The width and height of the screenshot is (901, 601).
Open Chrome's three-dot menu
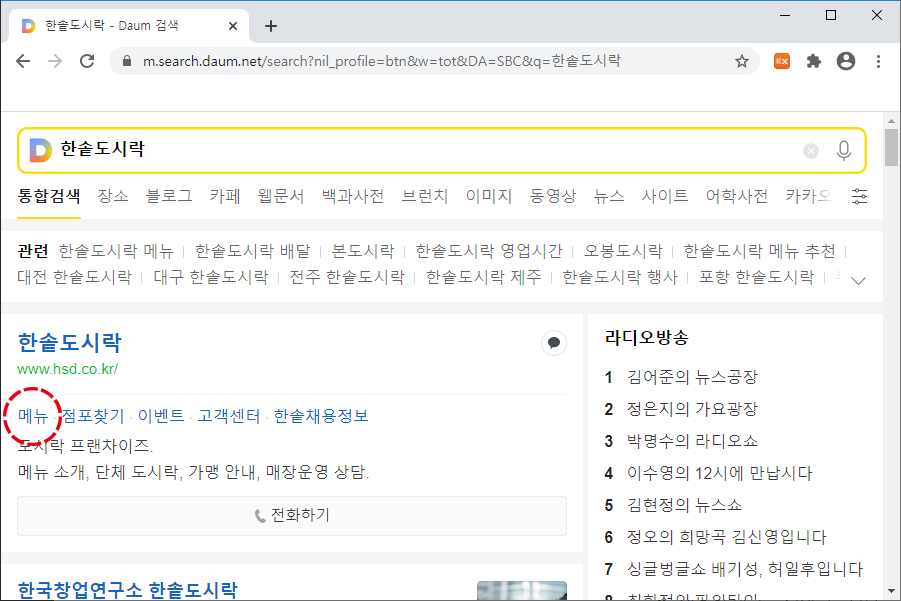point(878,61)
